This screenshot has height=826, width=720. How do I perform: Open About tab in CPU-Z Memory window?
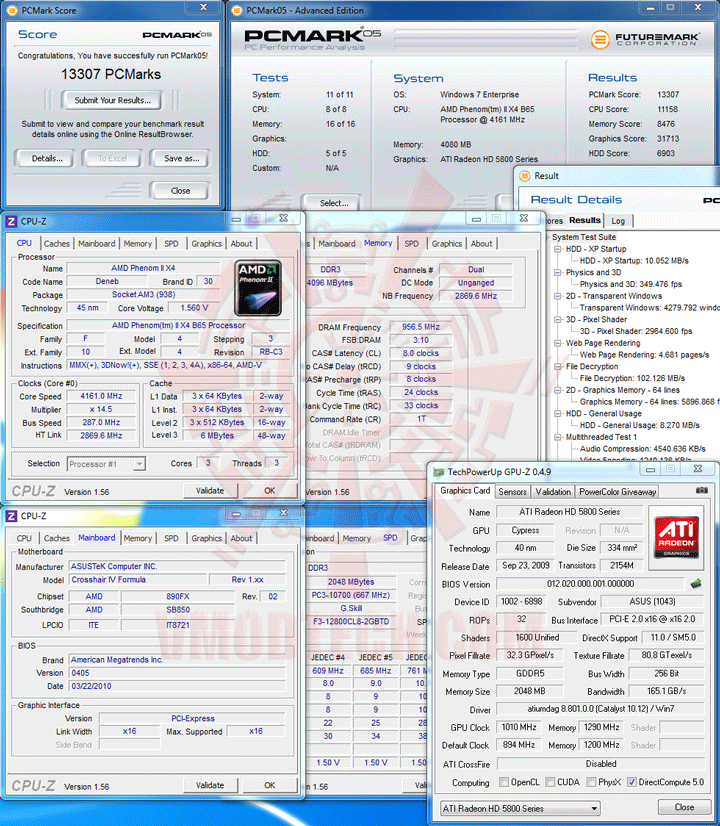click(481, 244)
